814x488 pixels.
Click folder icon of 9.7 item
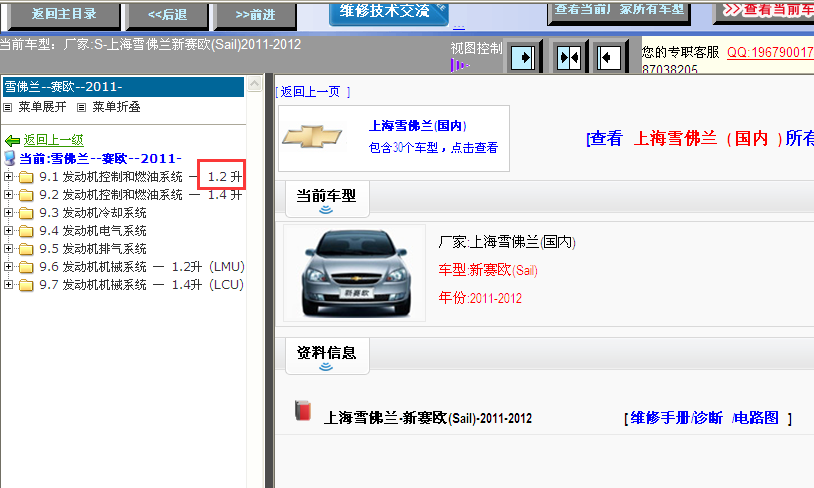(x=26, y=286)
